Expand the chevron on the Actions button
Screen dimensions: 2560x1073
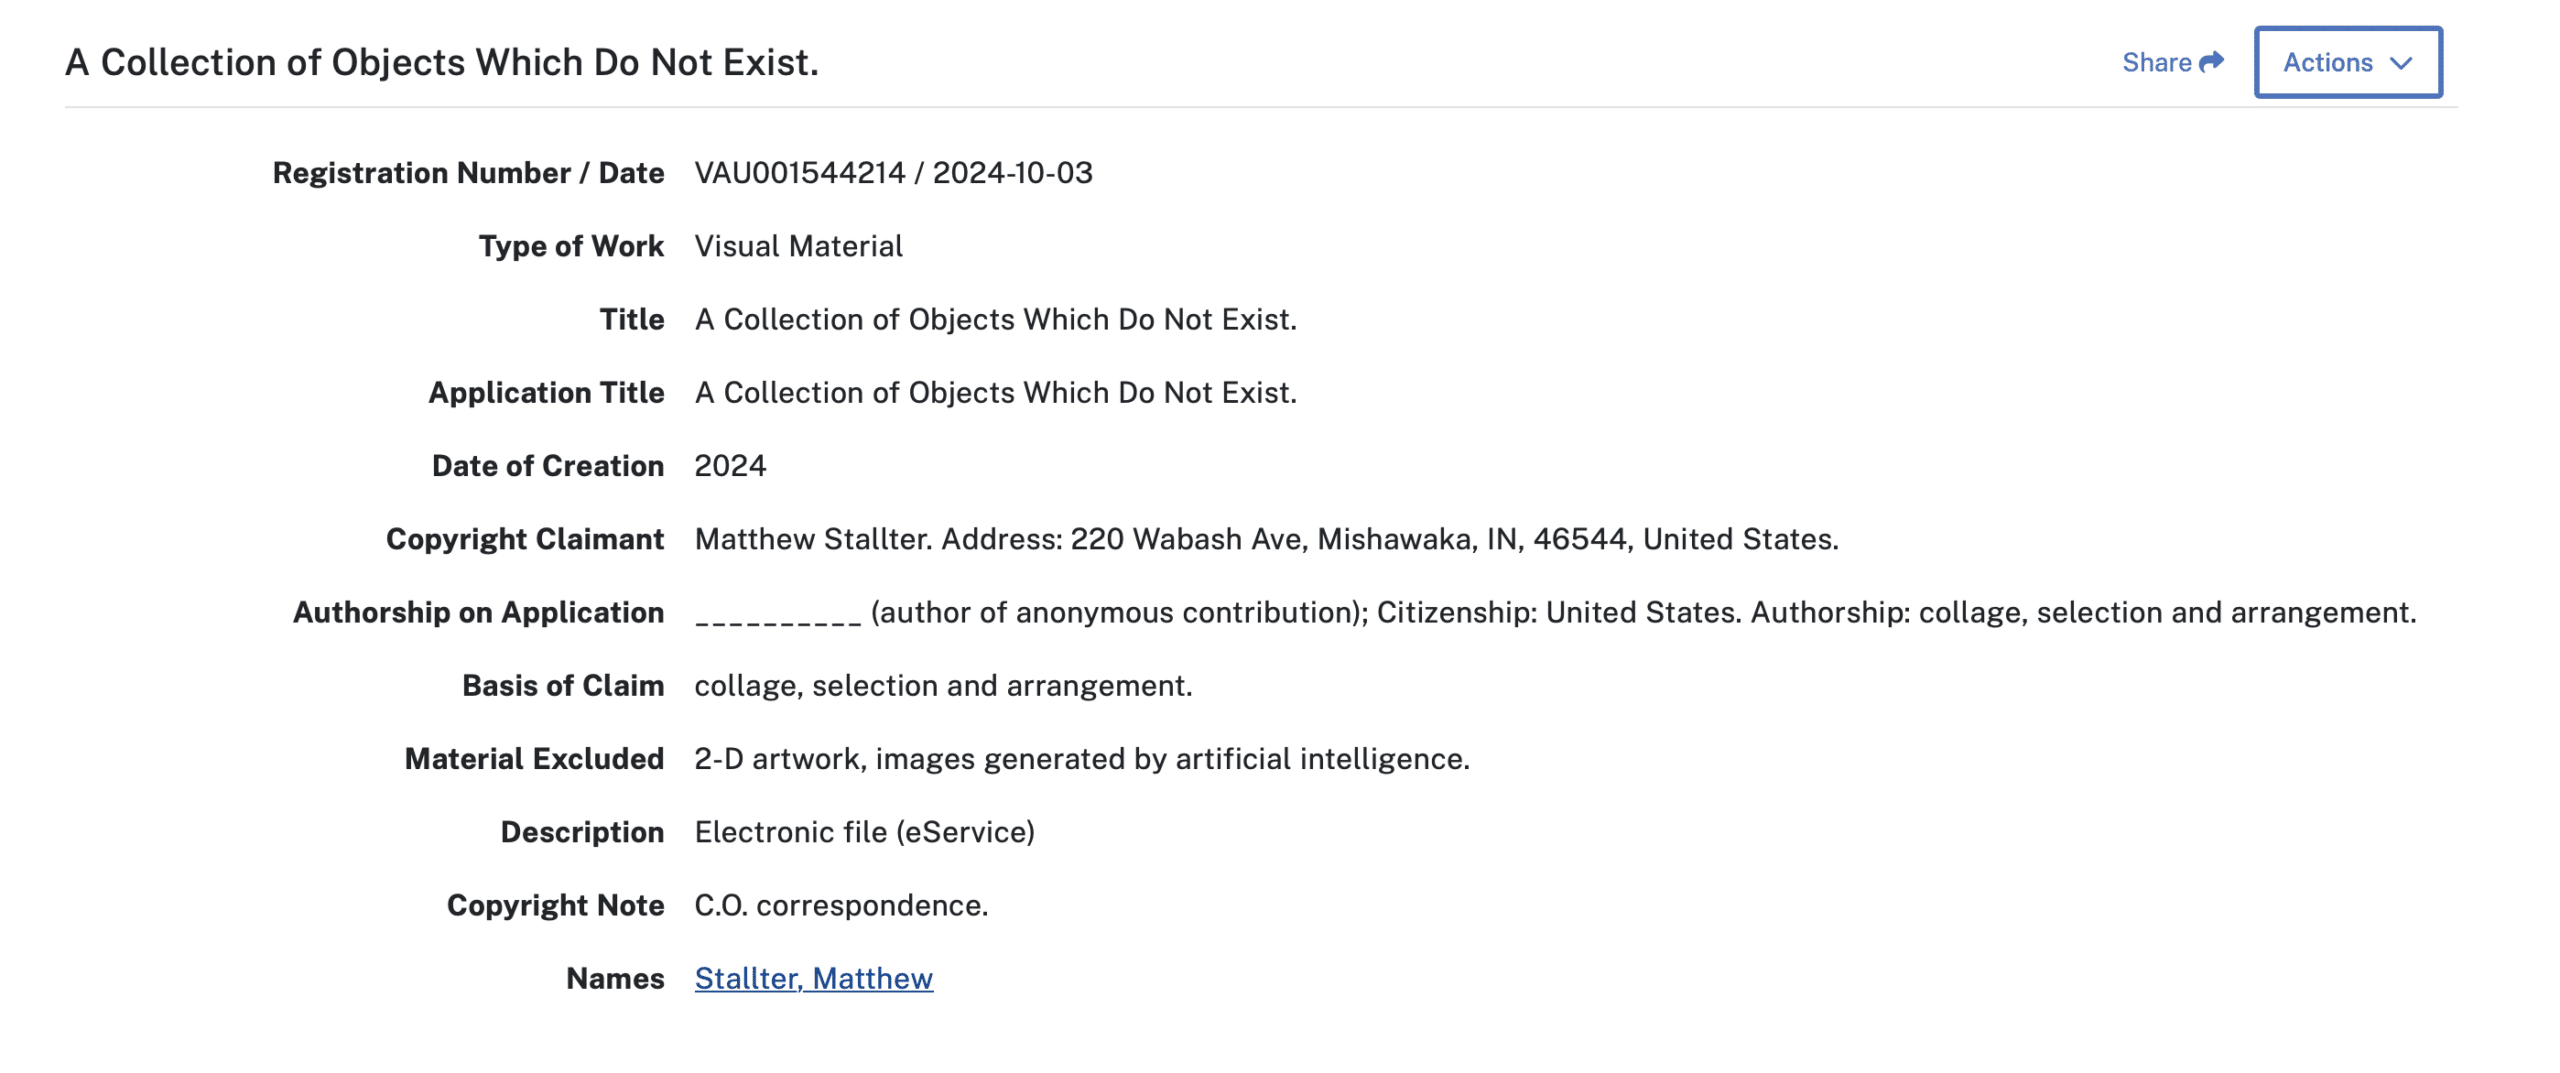[x=2401, y=63]
